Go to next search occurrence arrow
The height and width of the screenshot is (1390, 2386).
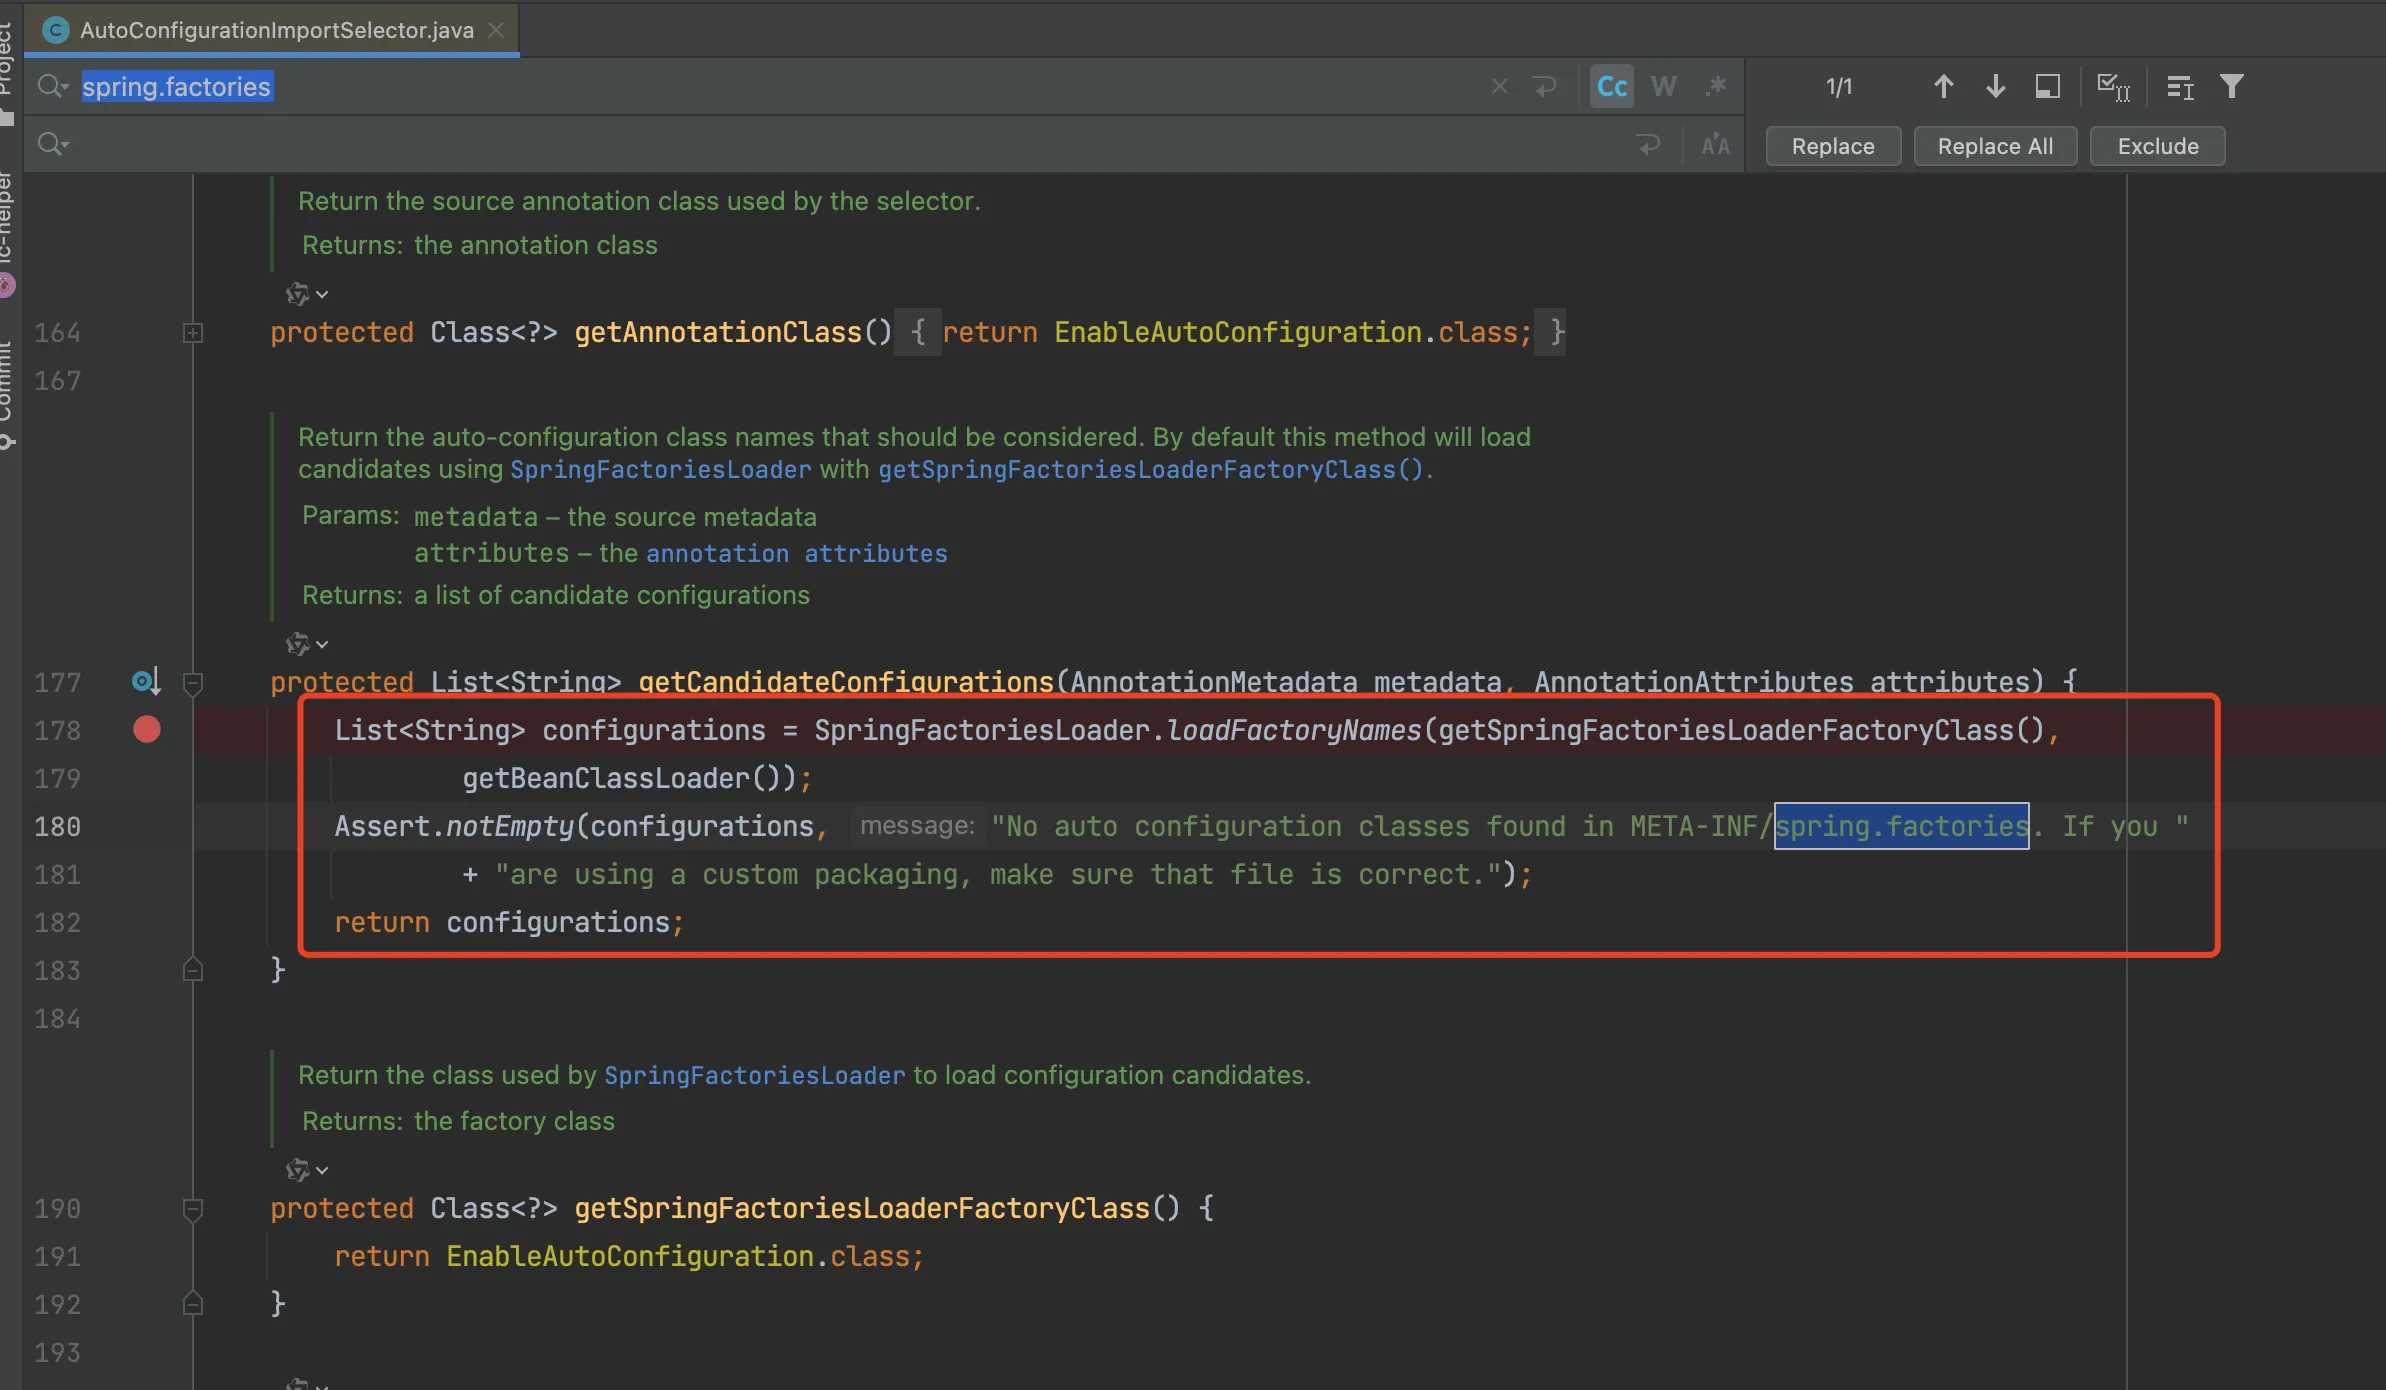1995,87
